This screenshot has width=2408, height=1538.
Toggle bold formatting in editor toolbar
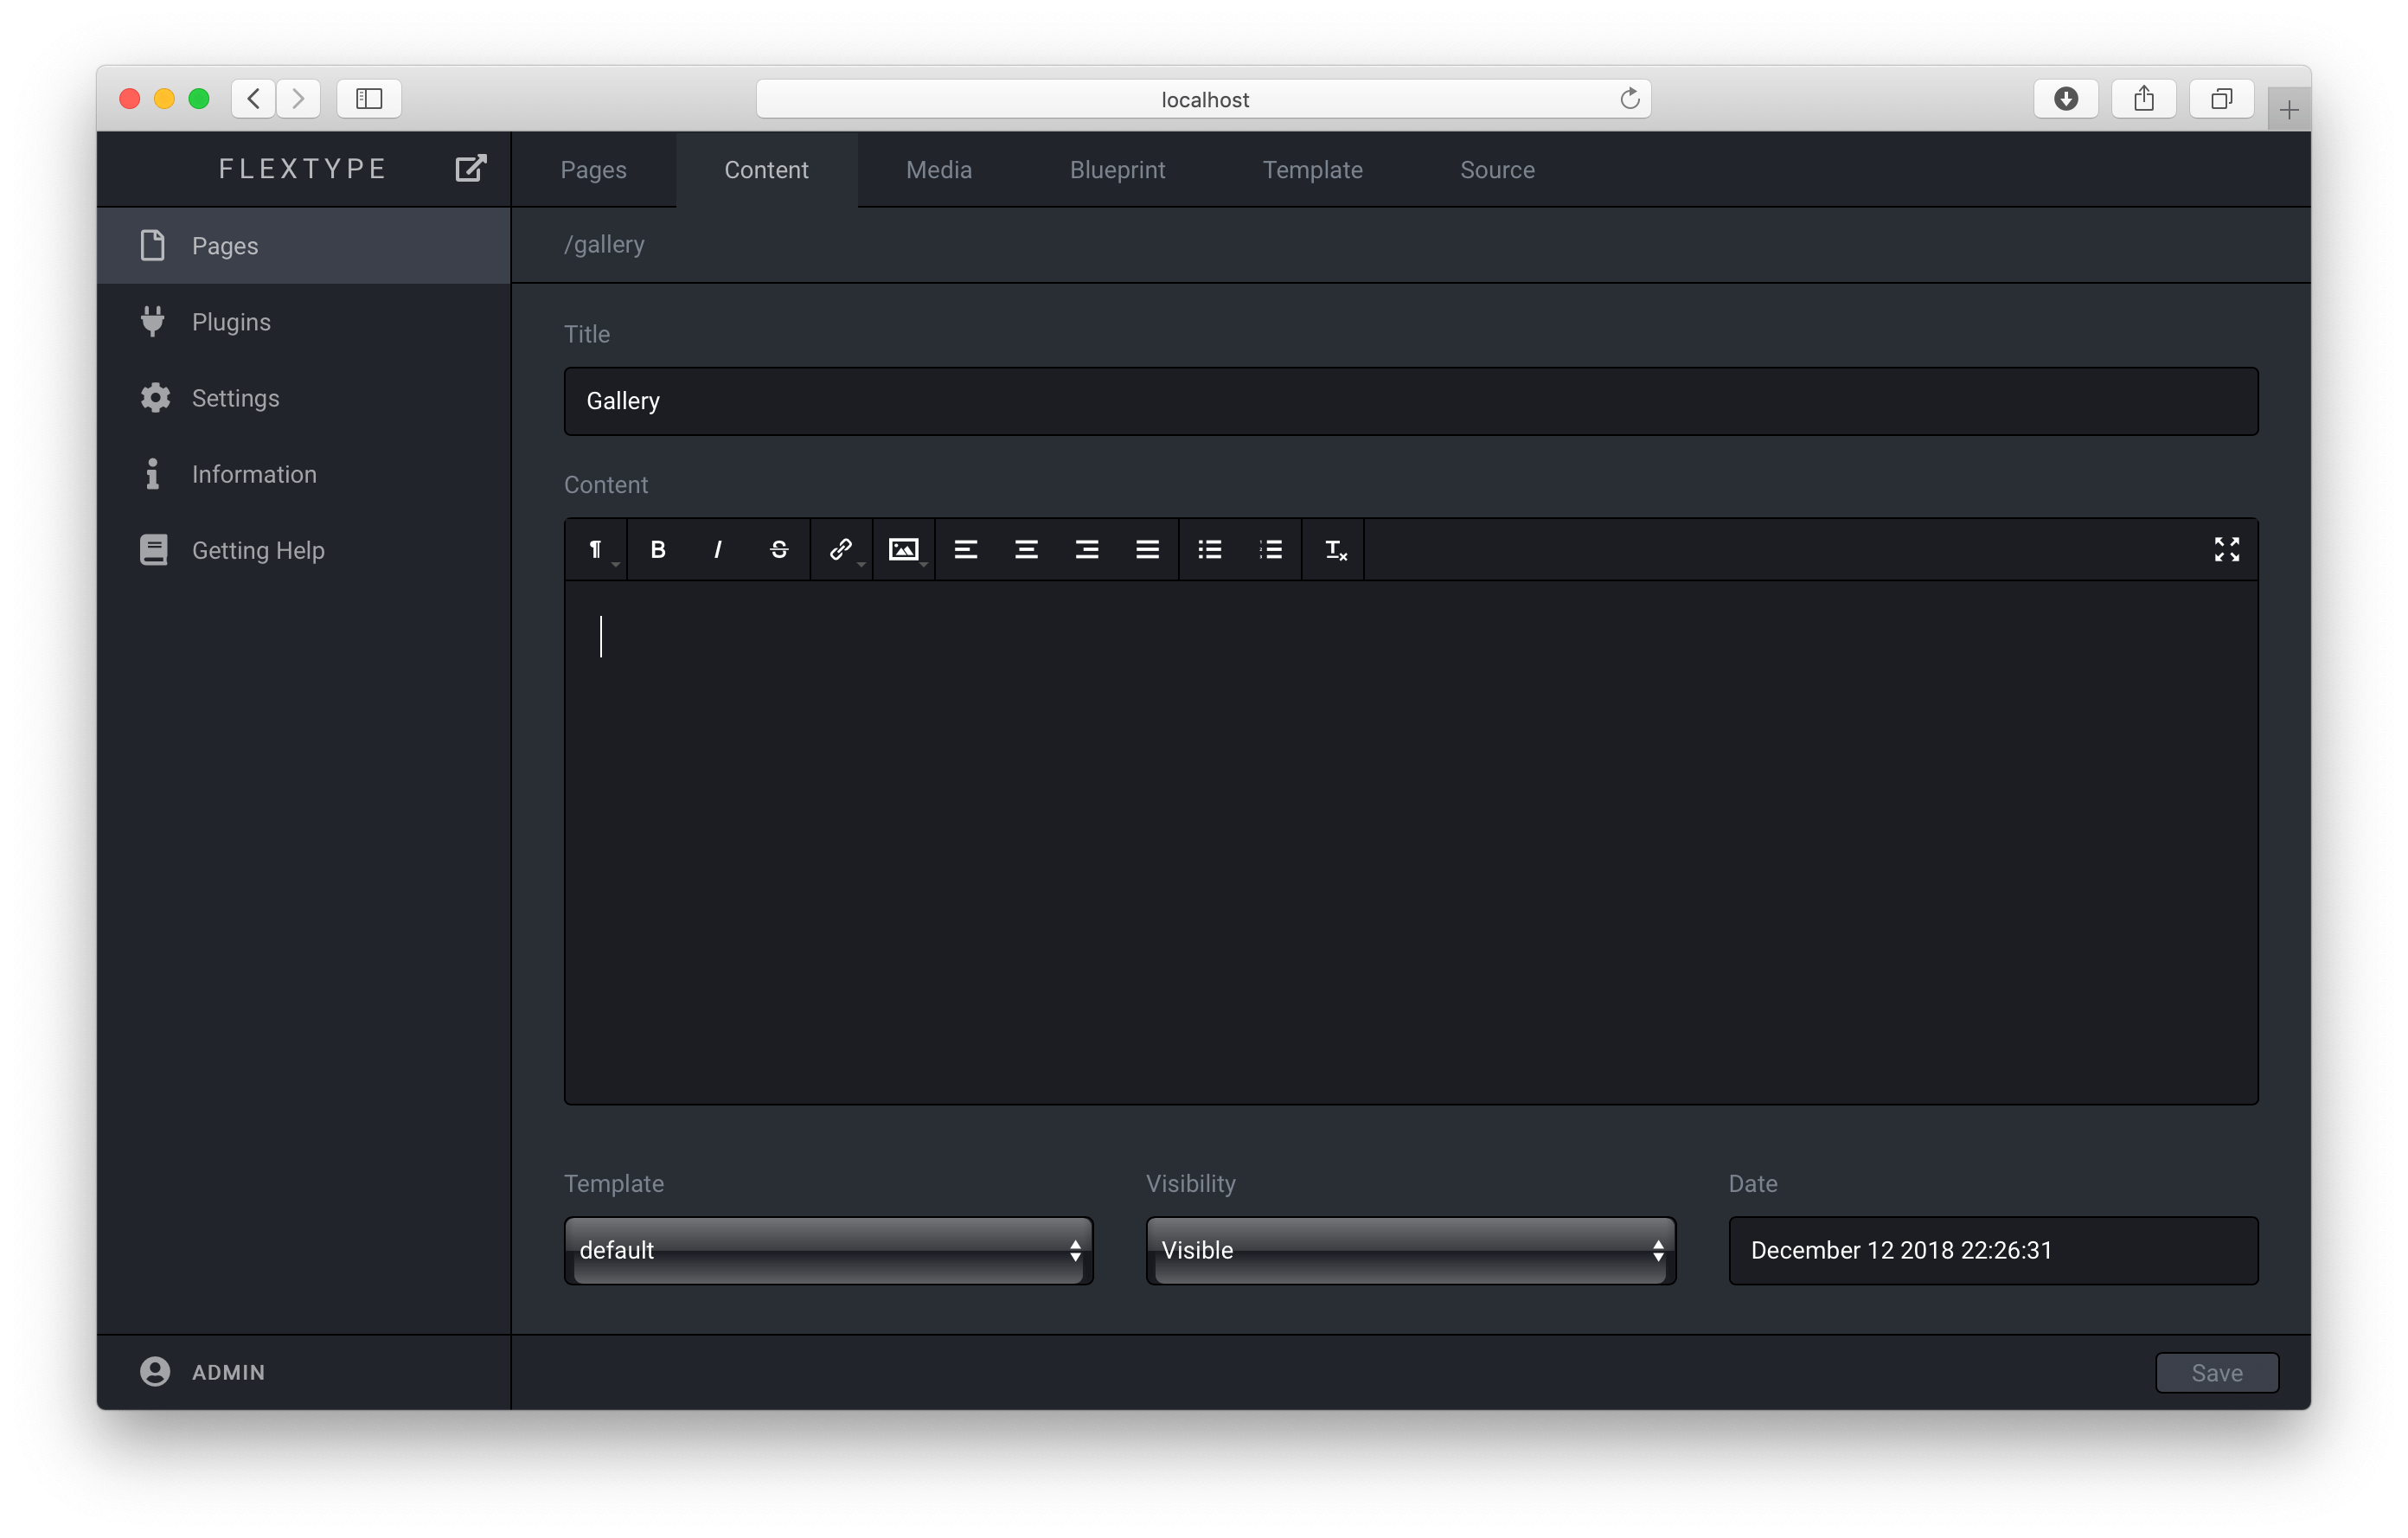[658, 549]
